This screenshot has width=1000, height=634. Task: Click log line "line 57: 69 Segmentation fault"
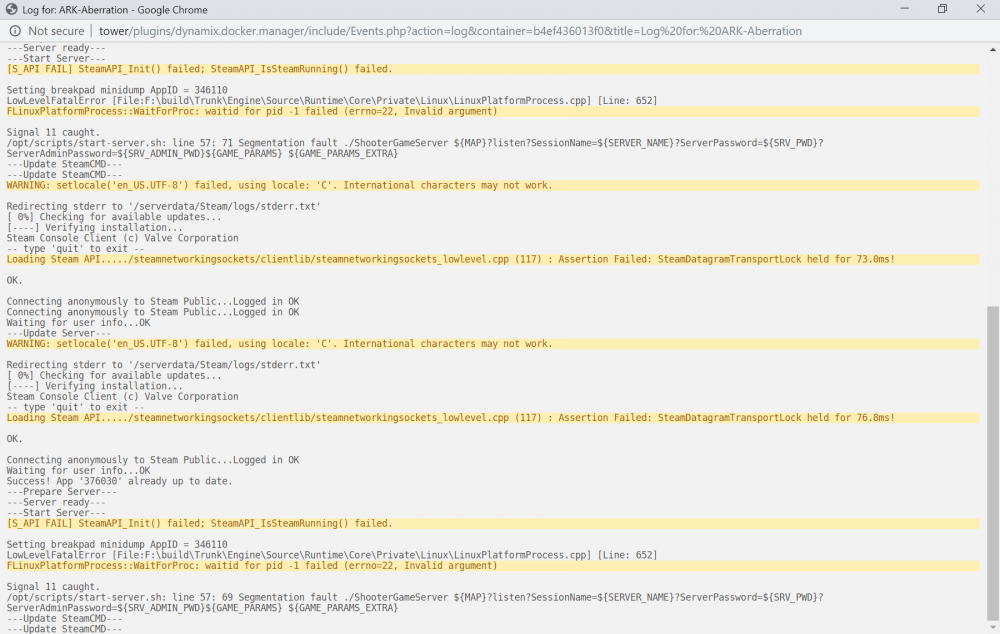coord(415,603)
